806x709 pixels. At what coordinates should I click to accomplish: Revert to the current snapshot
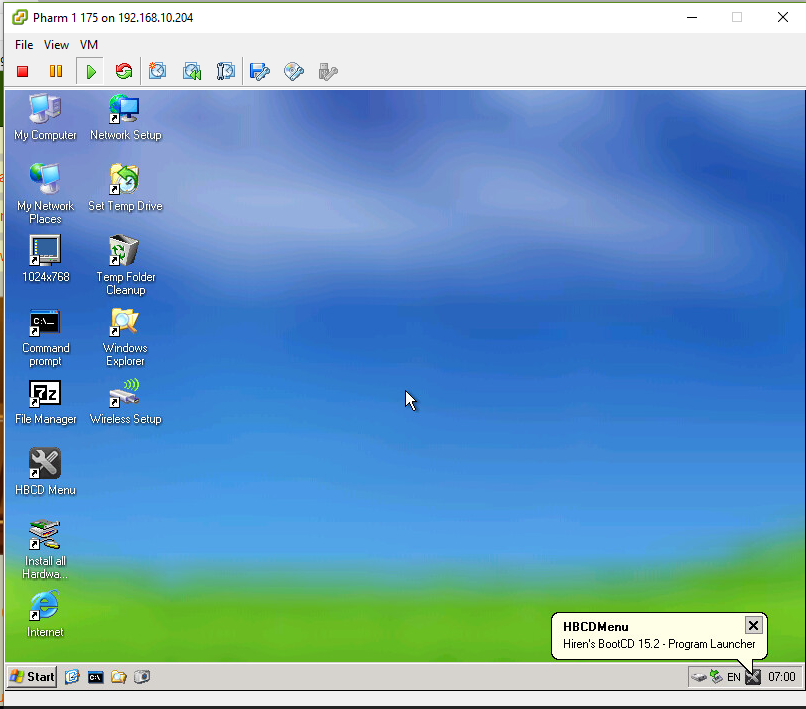(192, 71)
